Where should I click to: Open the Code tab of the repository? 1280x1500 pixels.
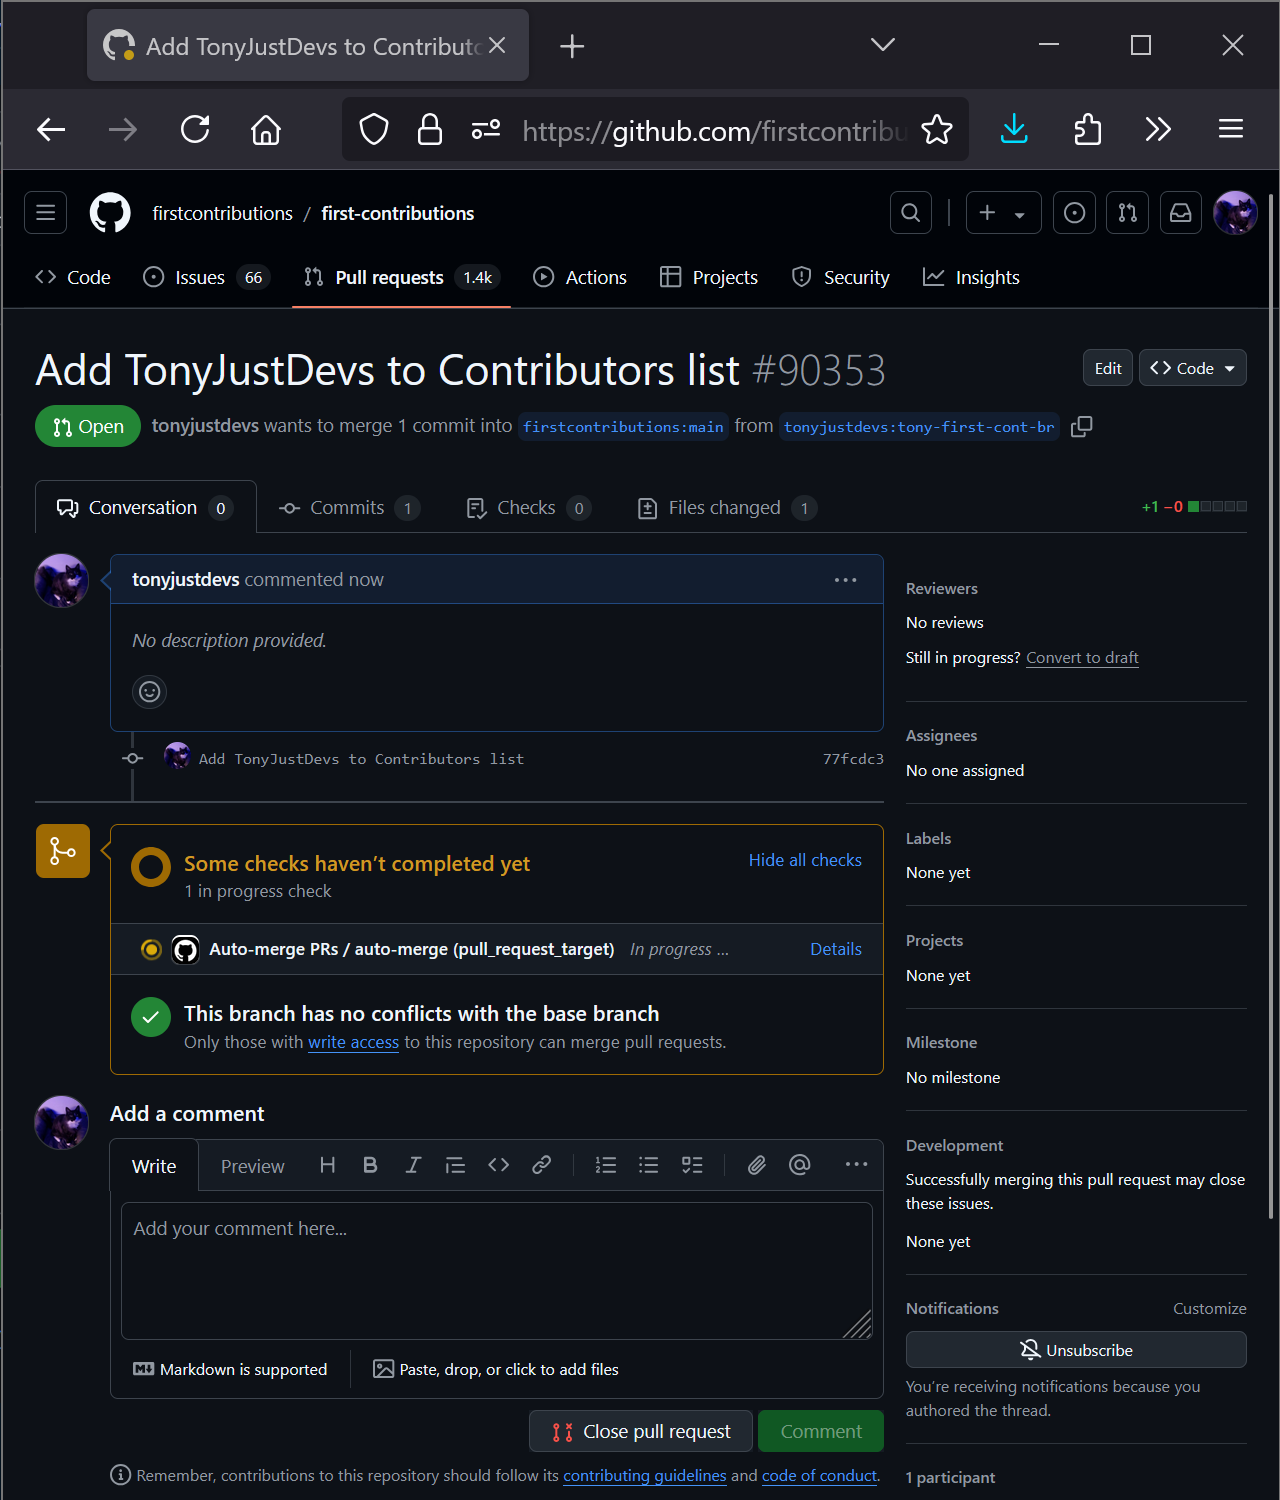click(x=73, y=277)
